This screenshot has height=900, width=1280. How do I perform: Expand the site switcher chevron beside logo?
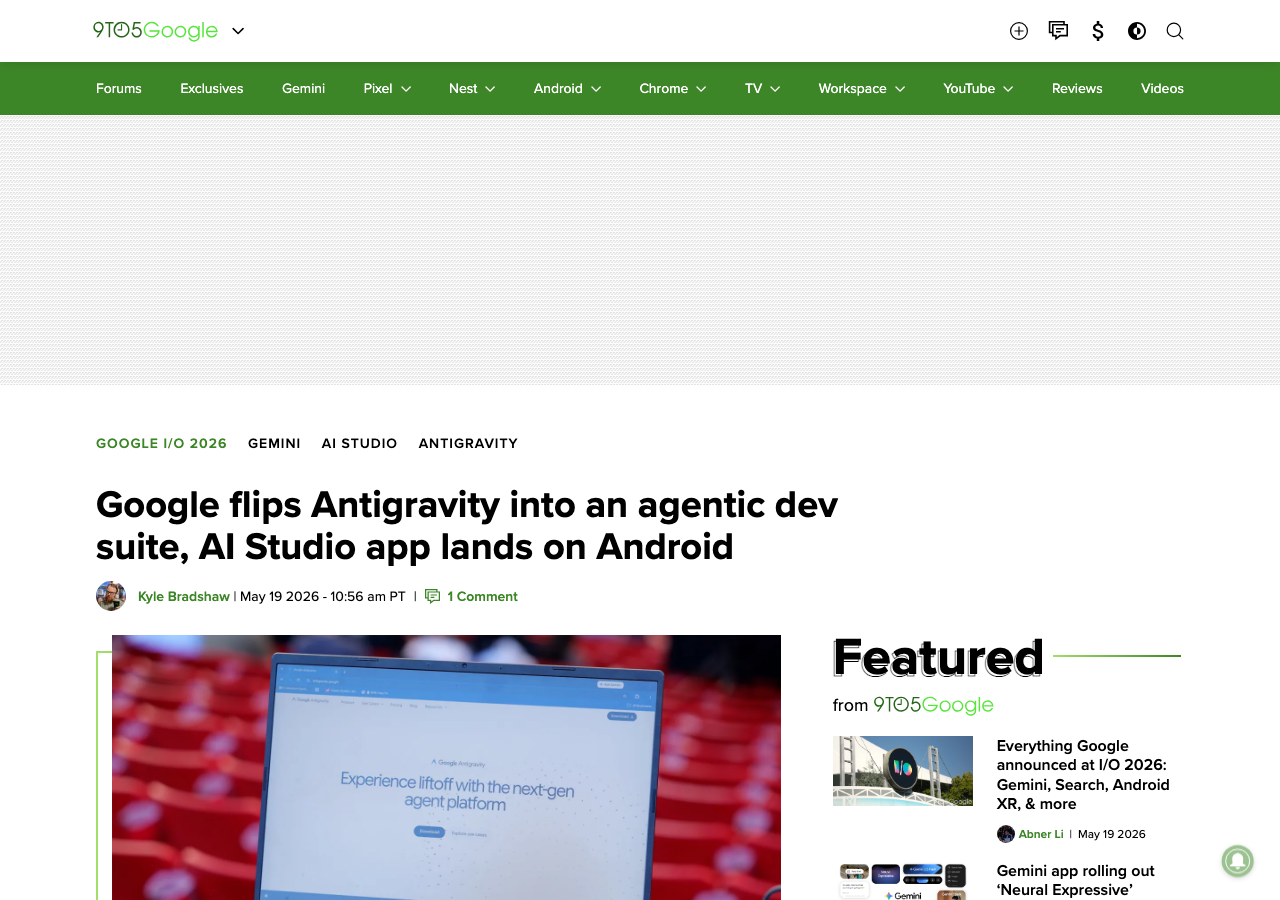point(238,31)
